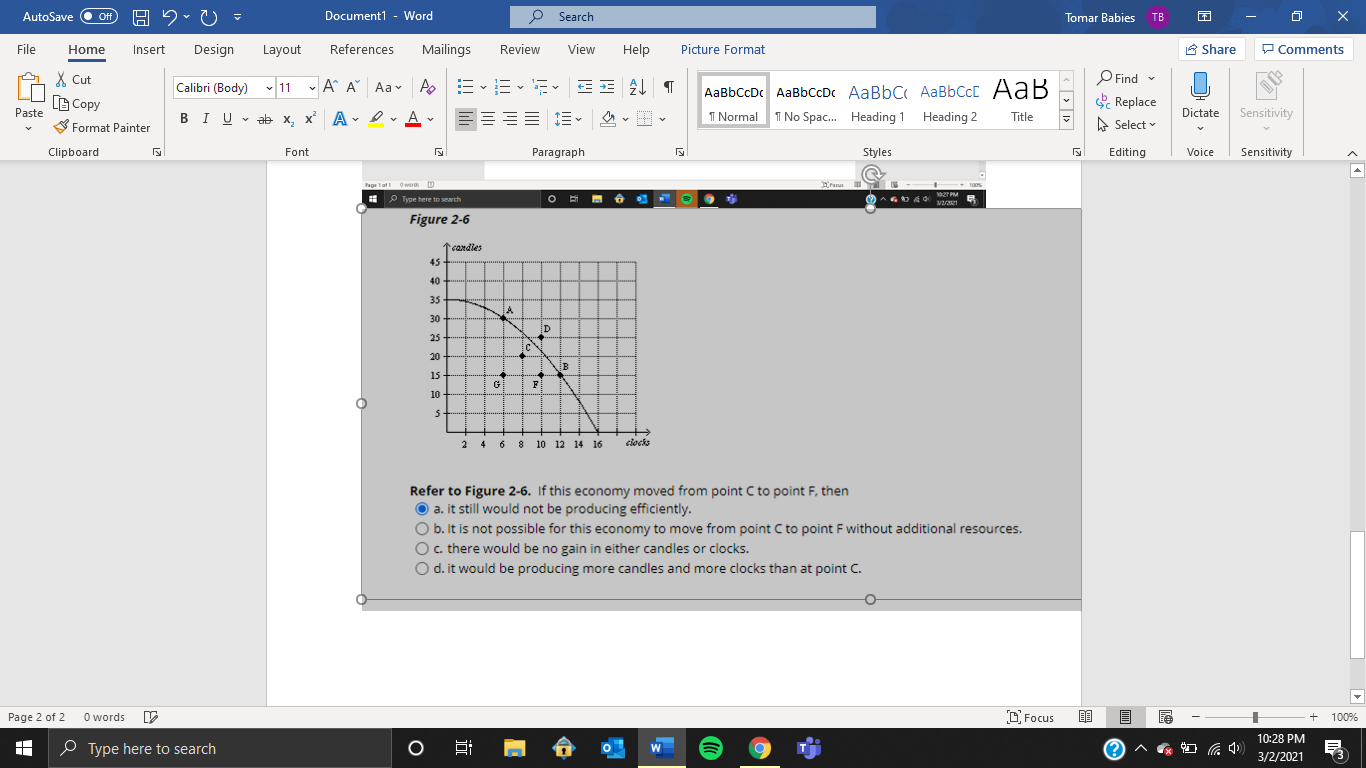Viewport: 1366px width, 768px height.
Task: Select center alignment
Action: 488,118
